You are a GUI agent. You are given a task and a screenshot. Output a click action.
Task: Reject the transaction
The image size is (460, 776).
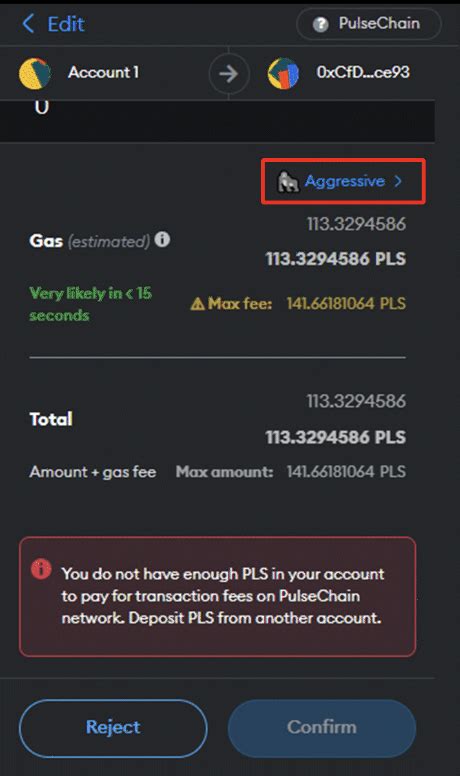pyautogui.click(x=113, y=728)
